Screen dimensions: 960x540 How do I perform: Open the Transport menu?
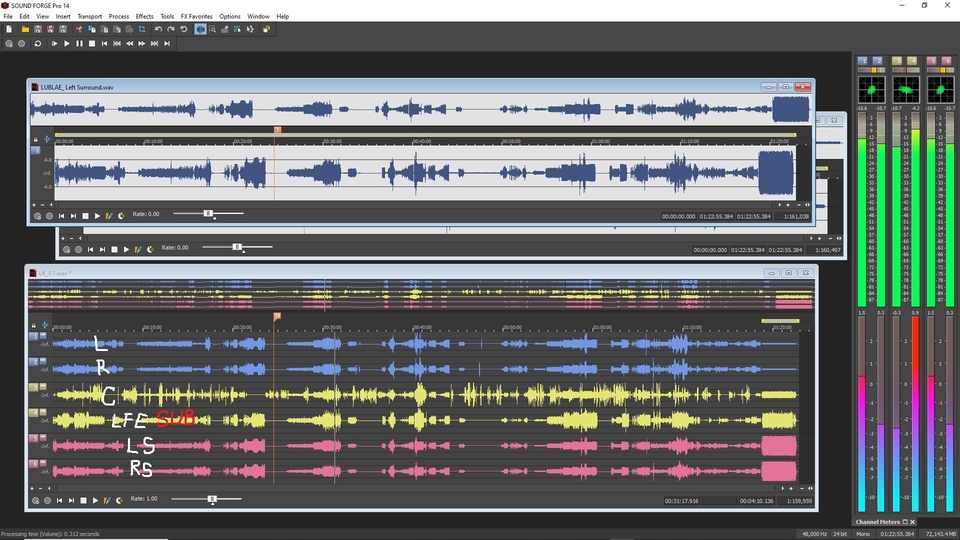(89, 17)
